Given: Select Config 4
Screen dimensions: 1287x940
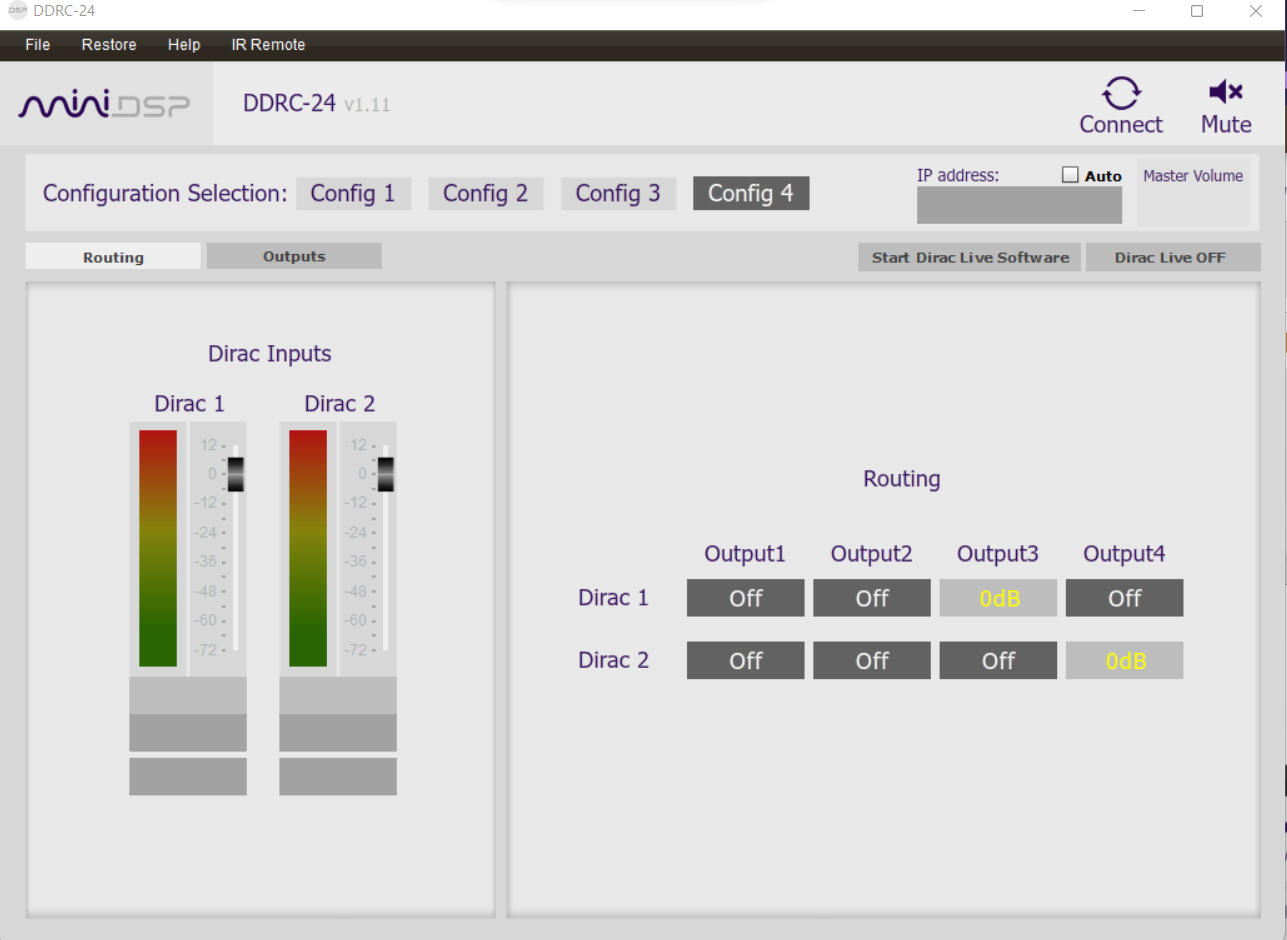Looking at the screenshot, I should [751, 193].
